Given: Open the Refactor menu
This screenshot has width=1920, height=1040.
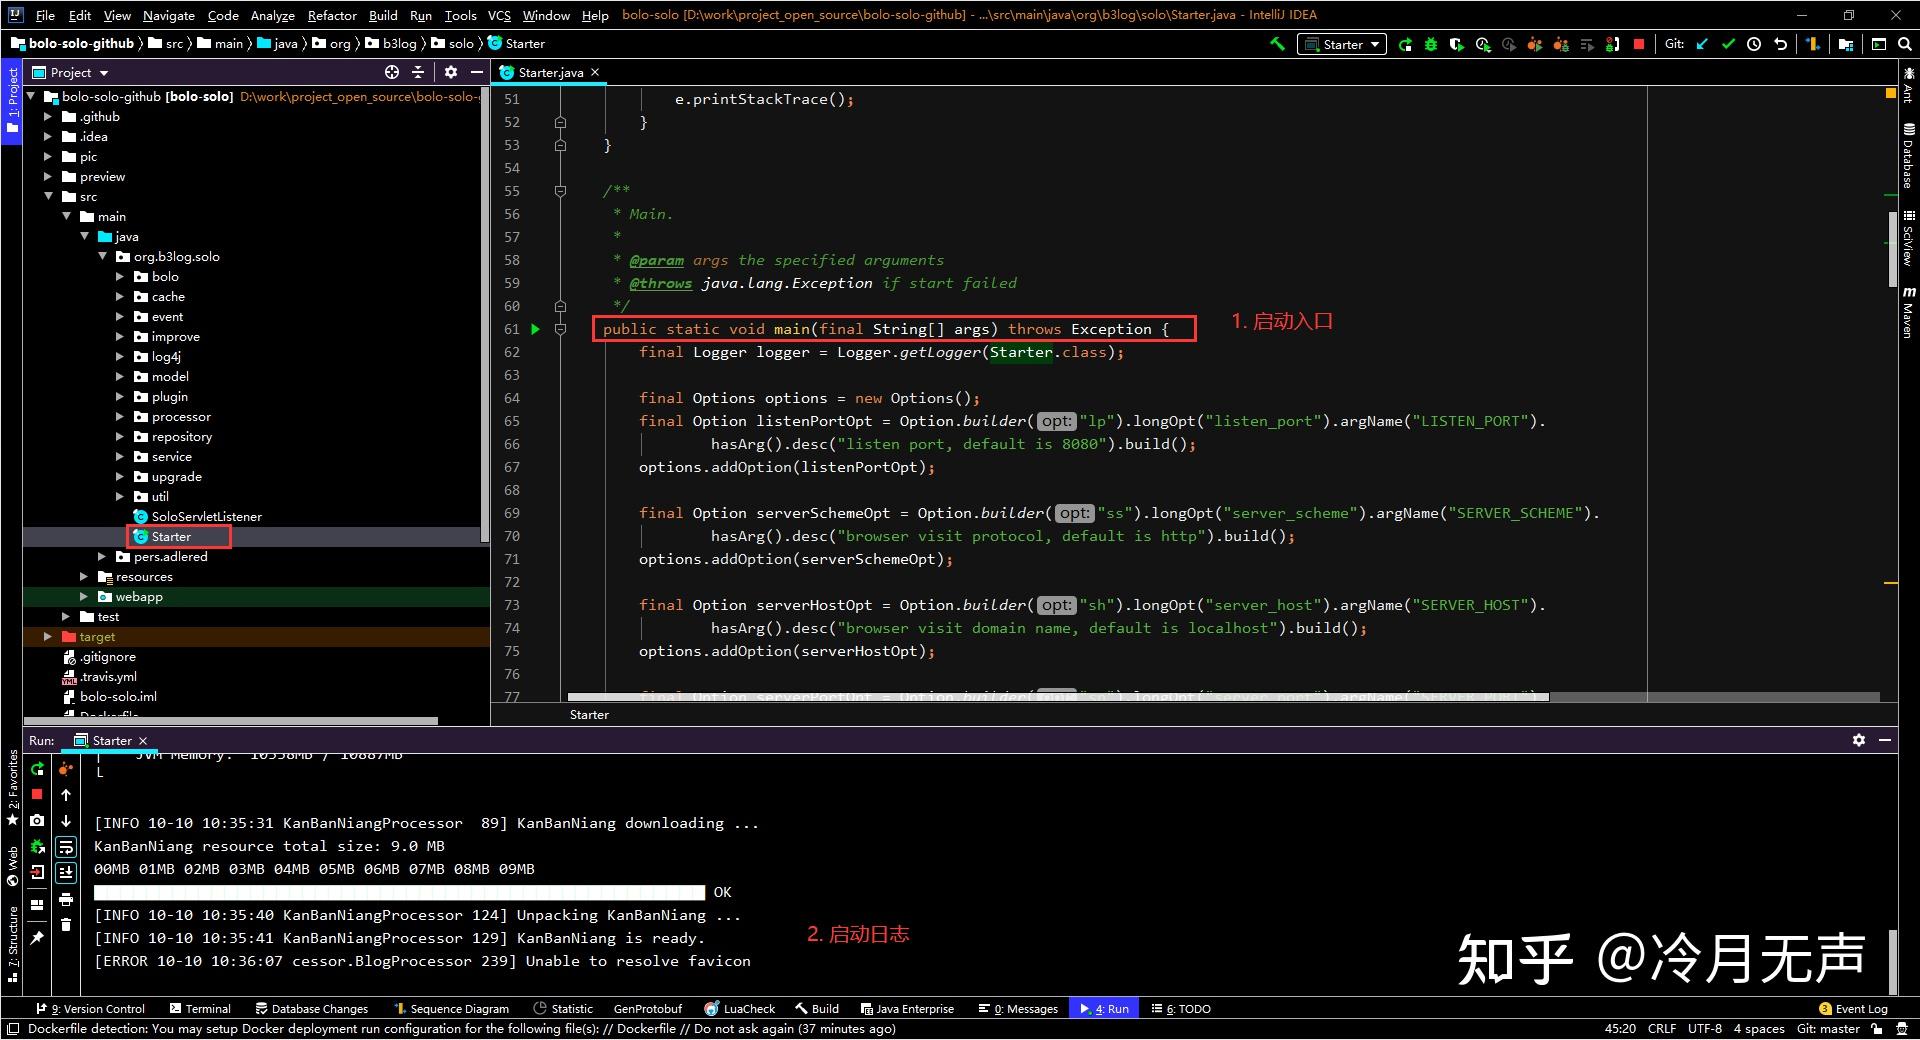Looking at the screenshot, I should point(332,15).
